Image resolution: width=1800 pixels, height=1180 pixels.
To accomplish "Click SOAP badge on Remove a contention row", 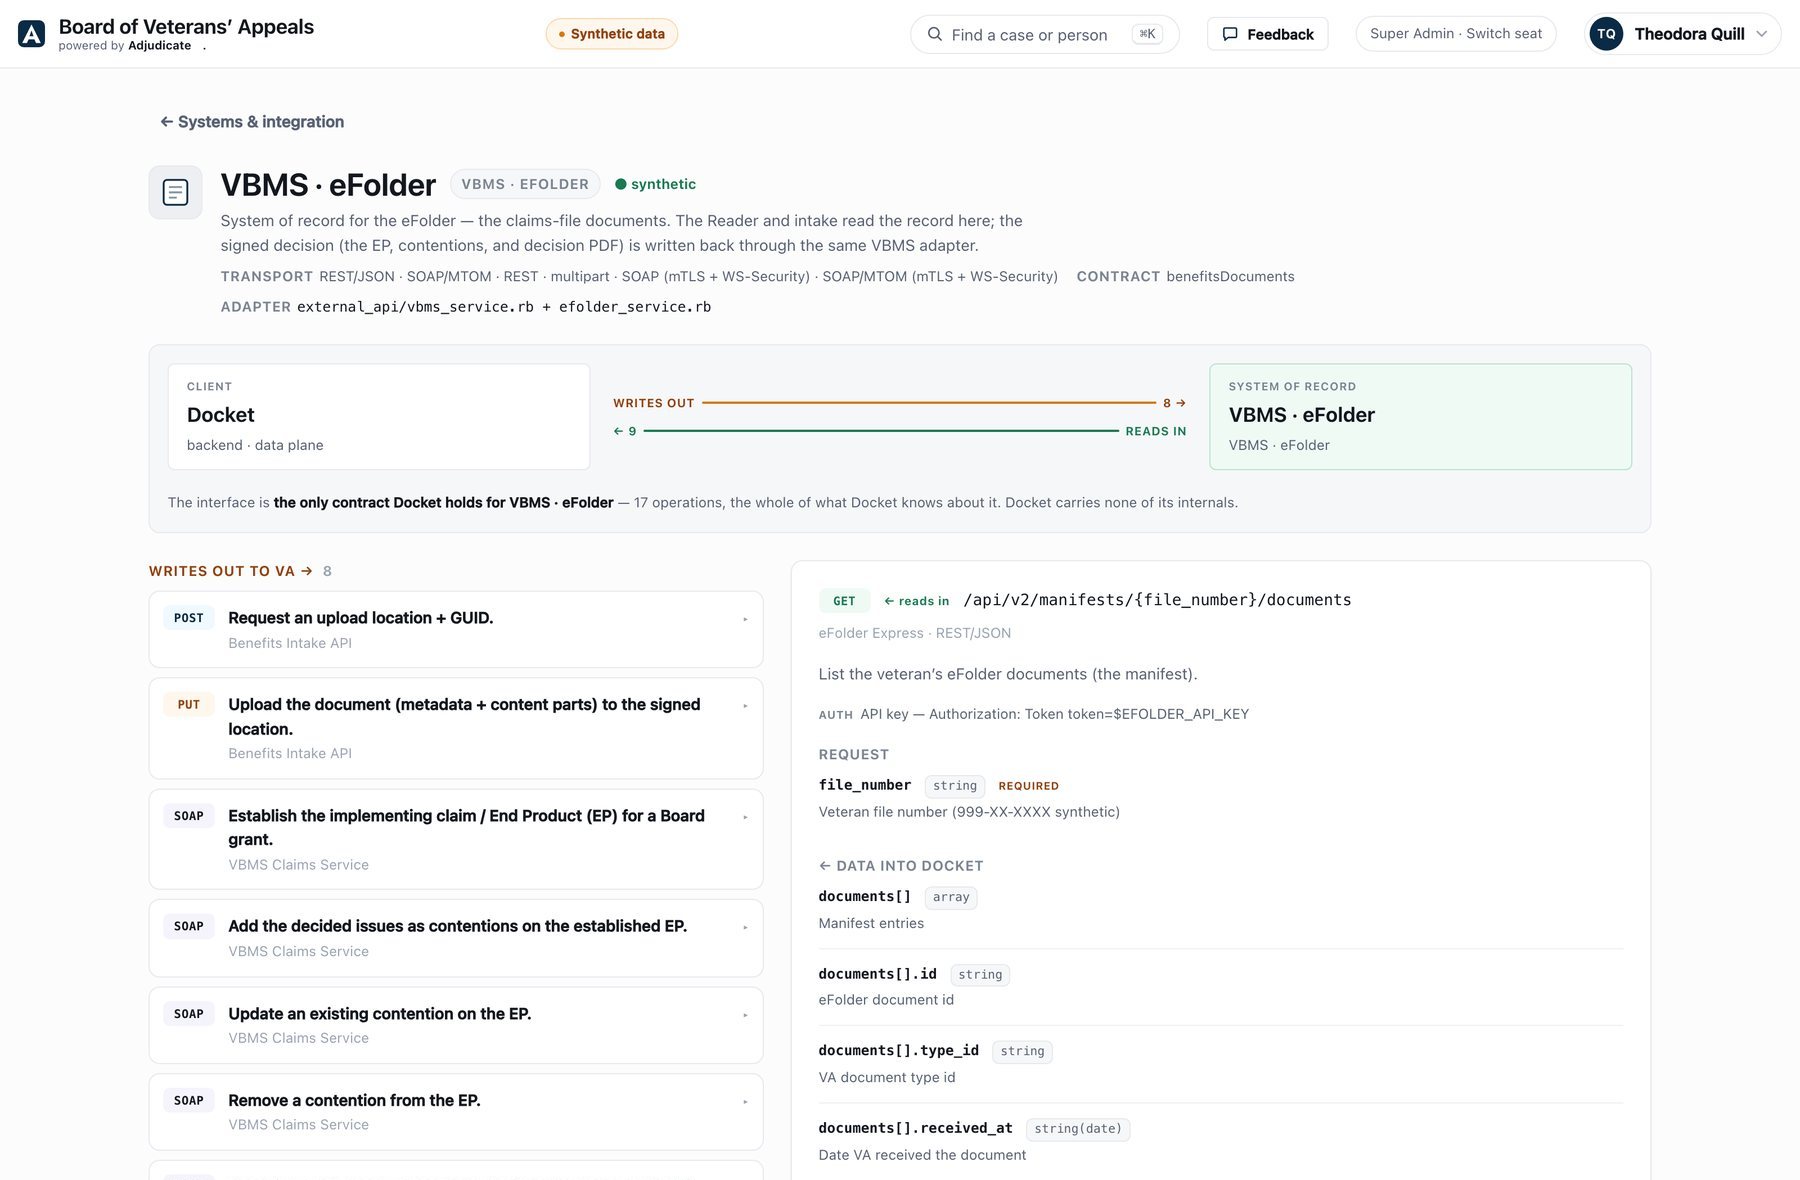I will 188,1101.
